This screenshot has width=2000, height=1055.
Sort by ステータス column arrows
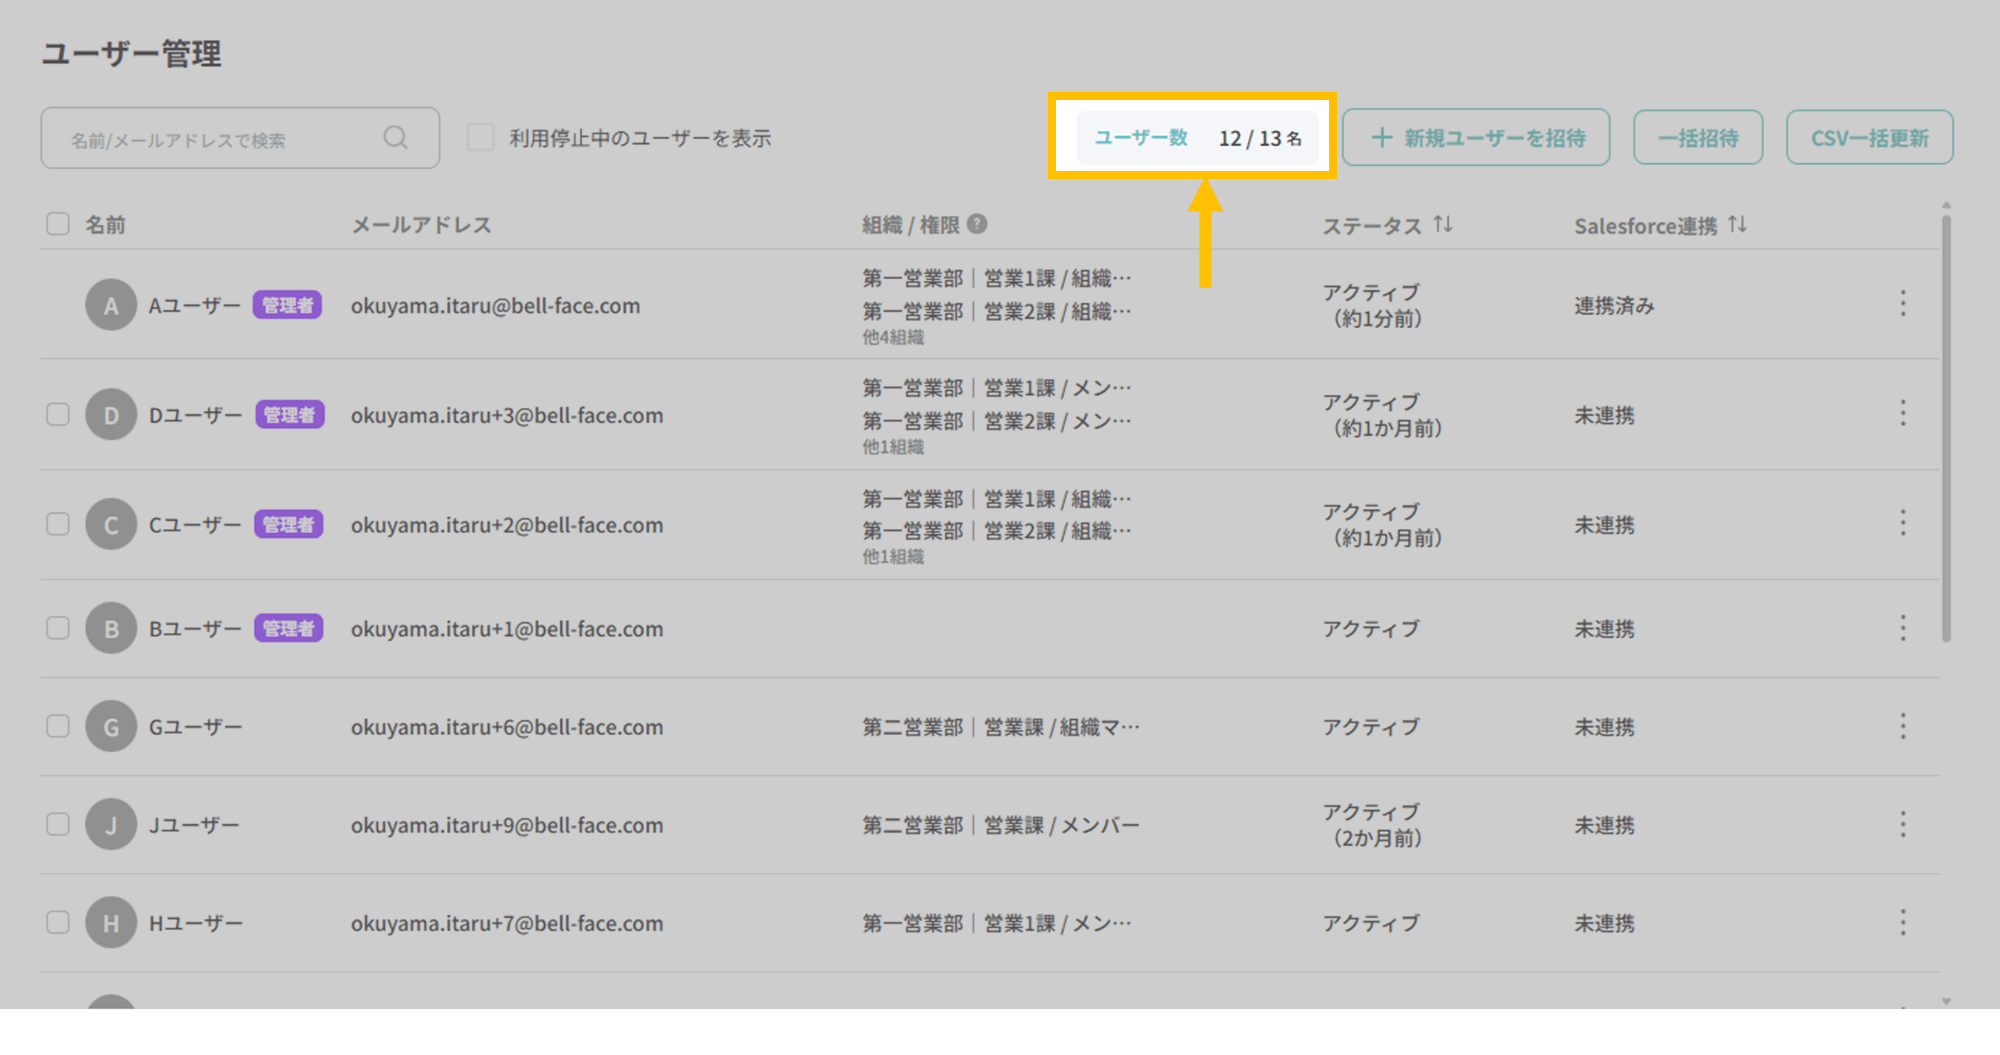tap(1442, 225)
